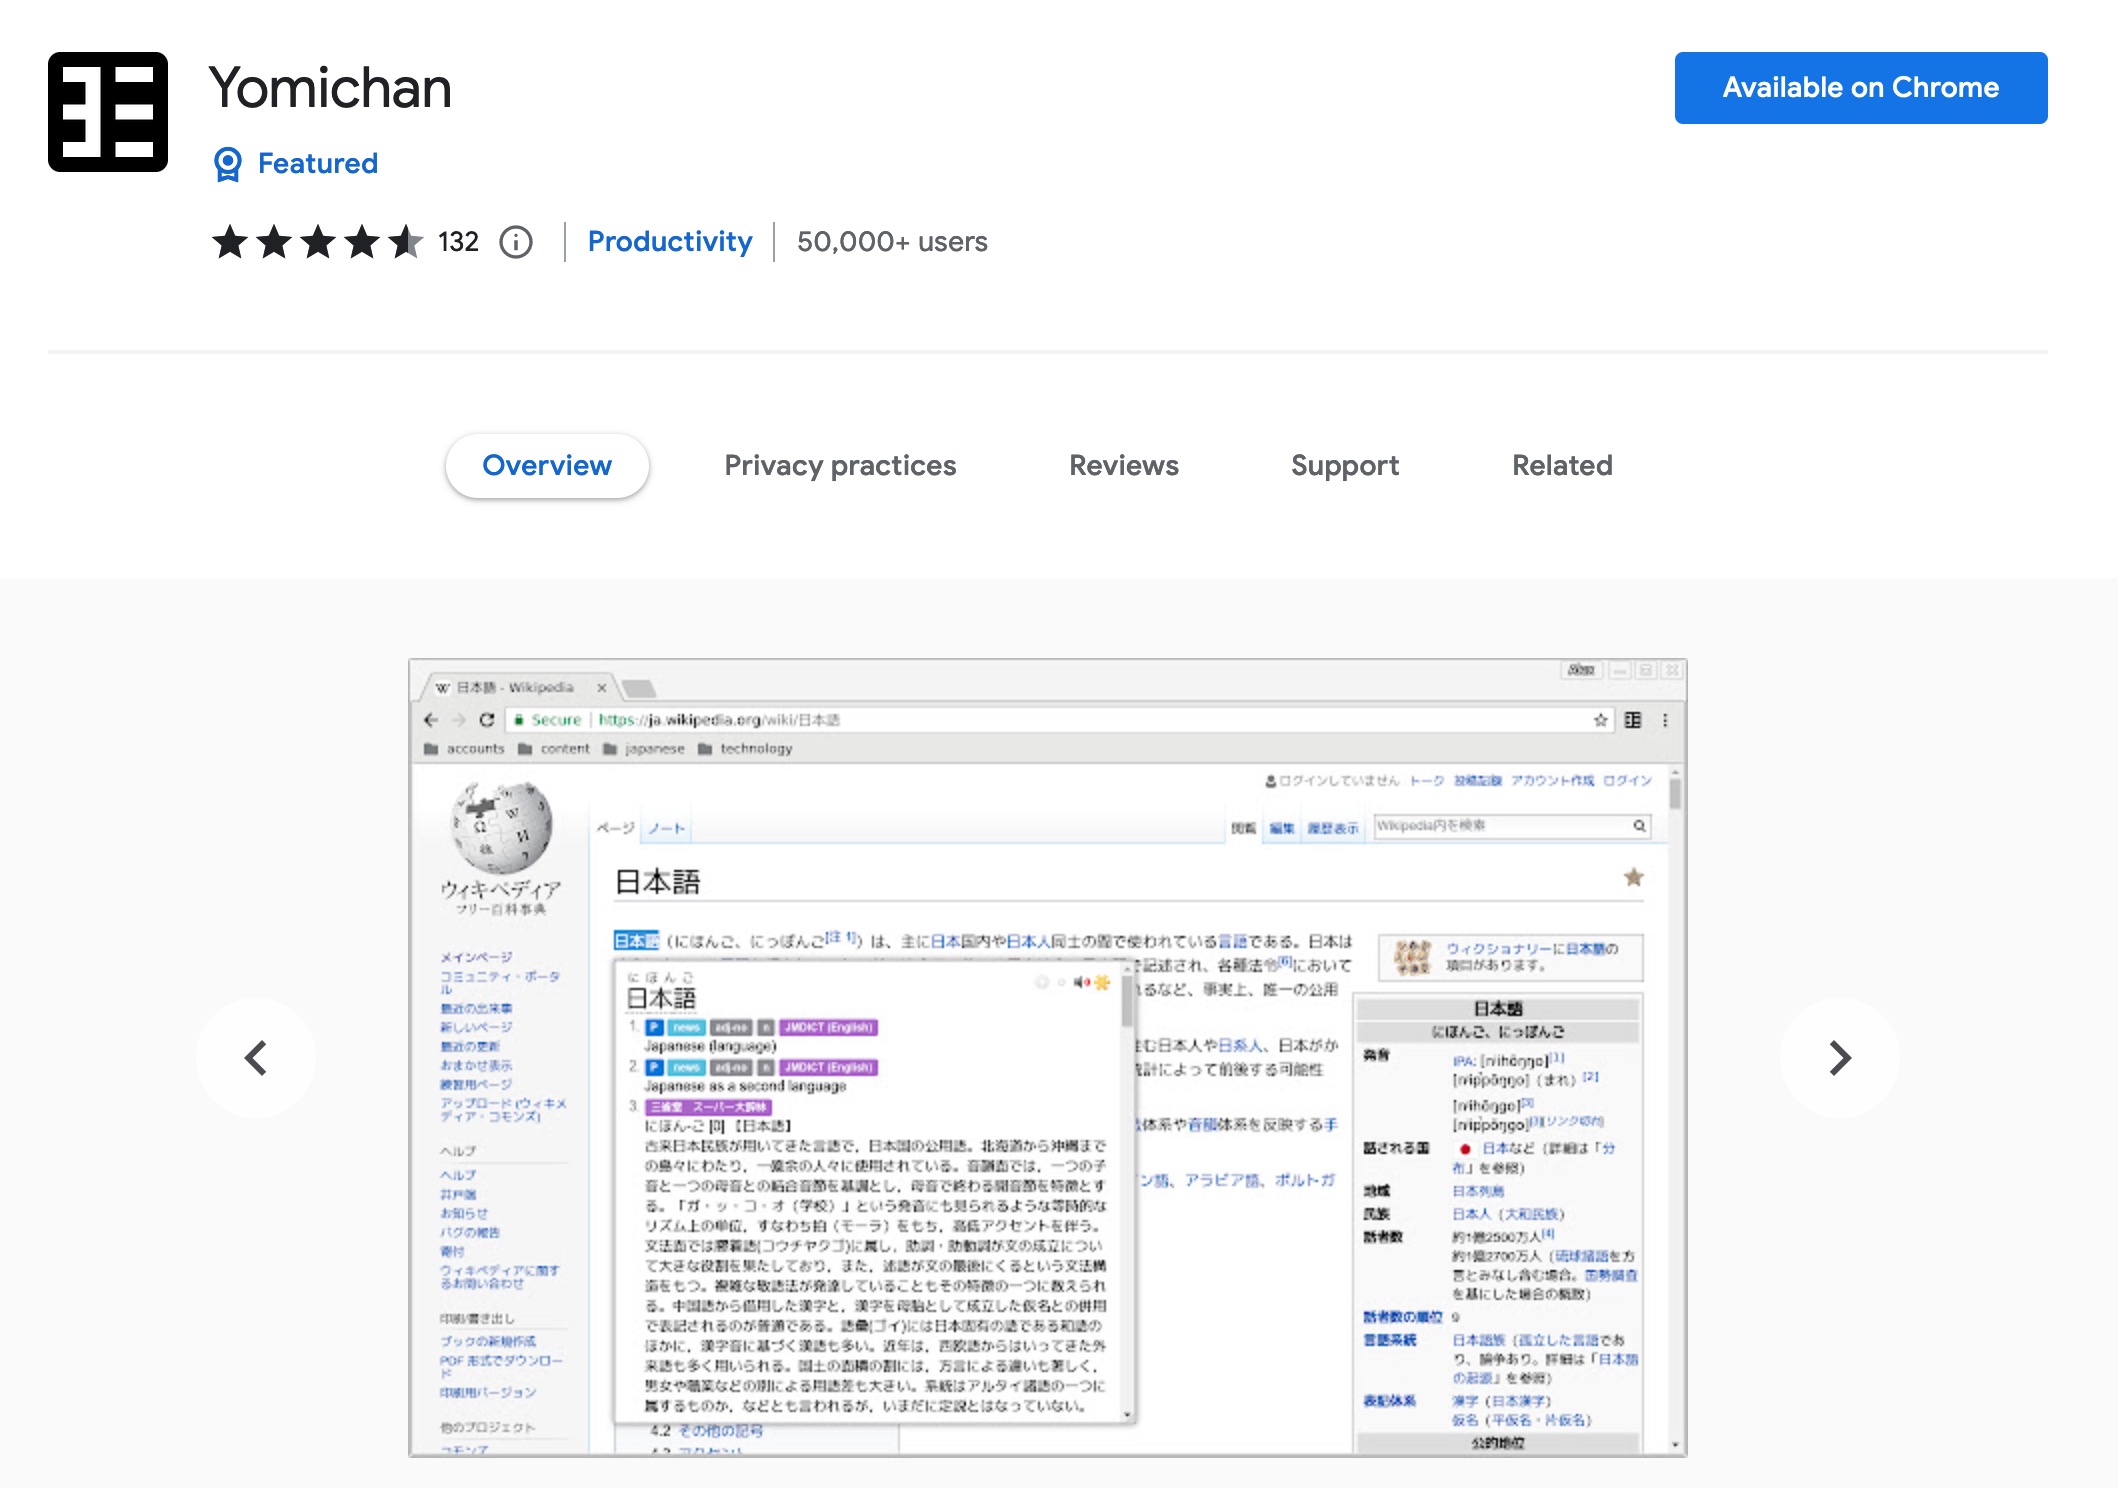The image size is (2118, 1488).
Task: Click the Wikipedia screenshot thumbnail
Action: pos(1047,1057)
